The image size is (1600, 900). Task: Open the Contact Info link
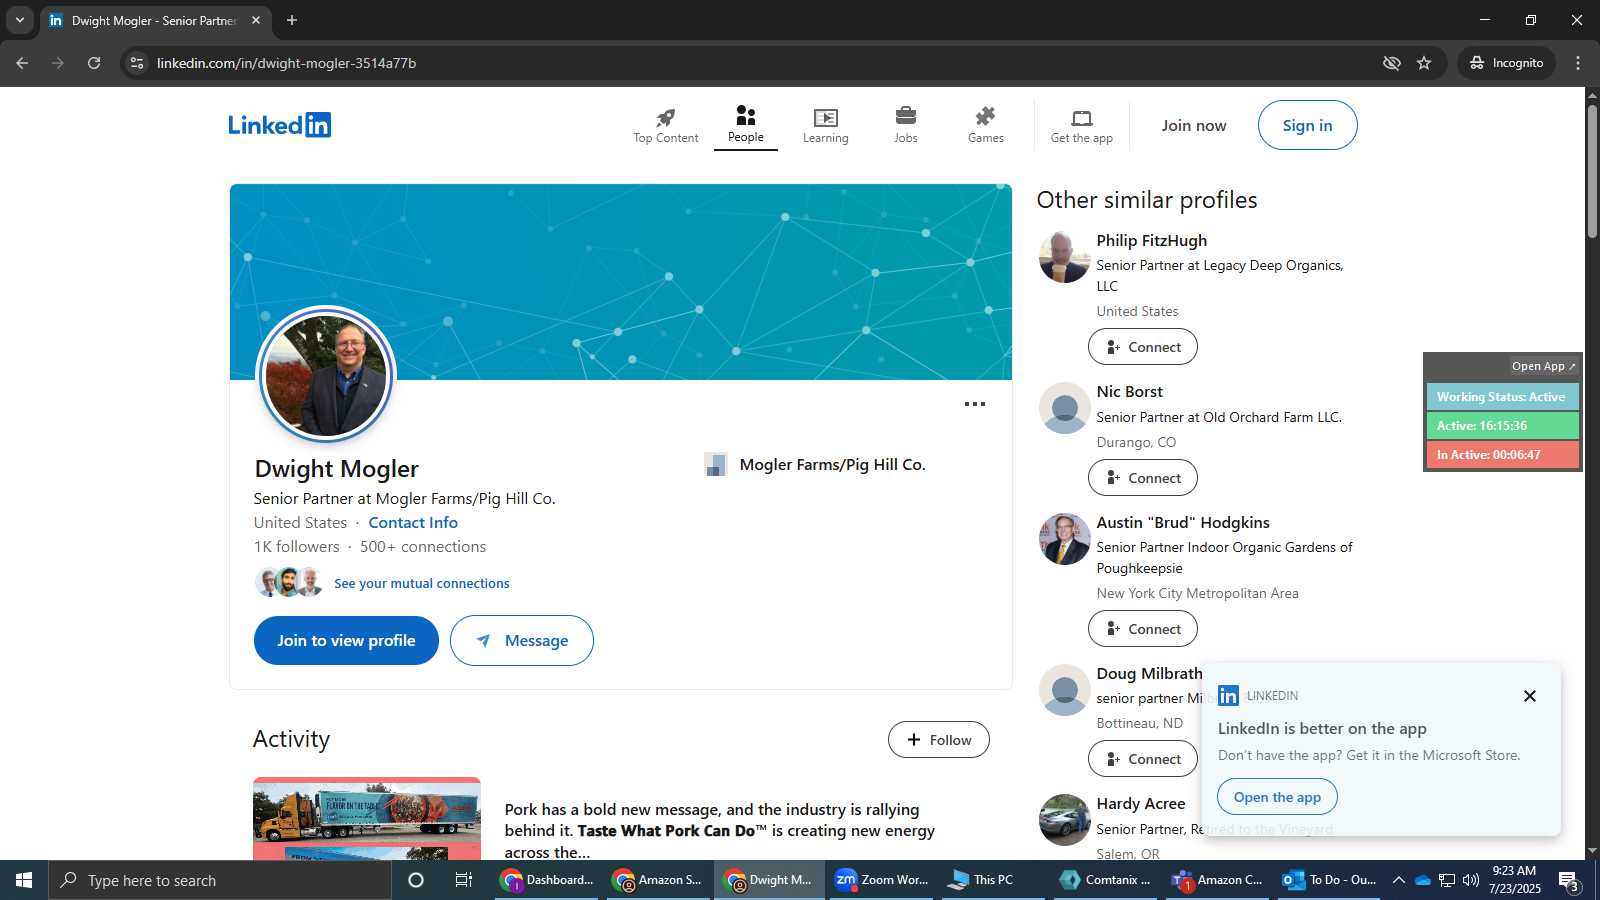pos(413,522)
